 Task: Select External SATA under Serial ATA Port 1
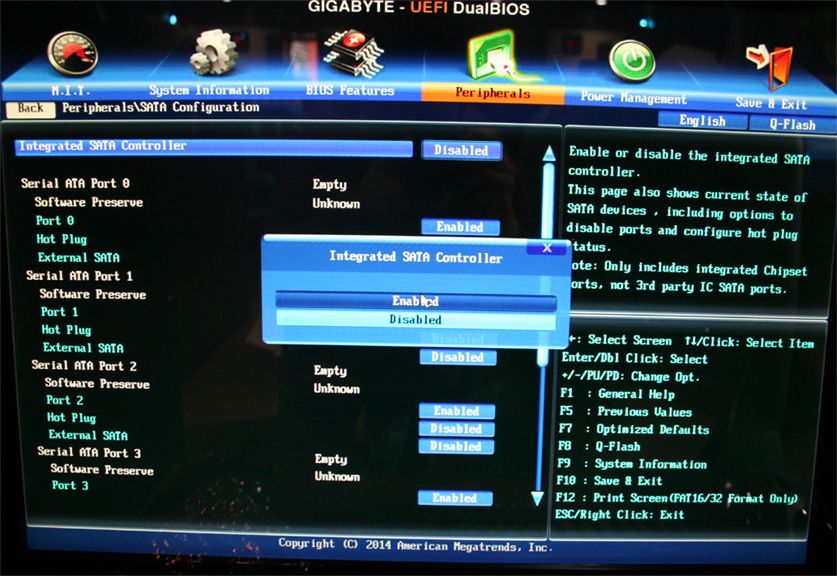pos(83,348)
